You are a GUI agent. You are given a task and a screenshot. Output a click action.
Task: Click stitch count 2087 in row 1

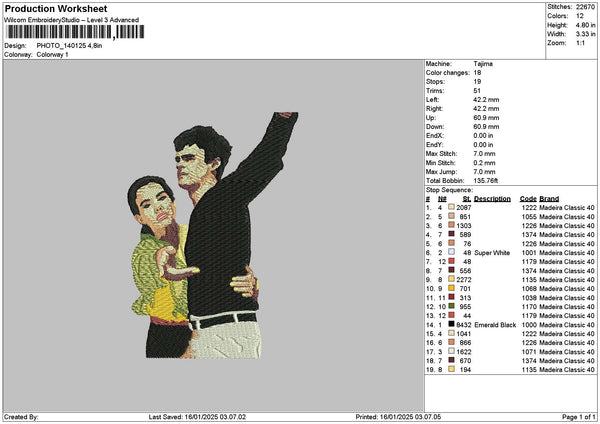click(x=464, y=207)
